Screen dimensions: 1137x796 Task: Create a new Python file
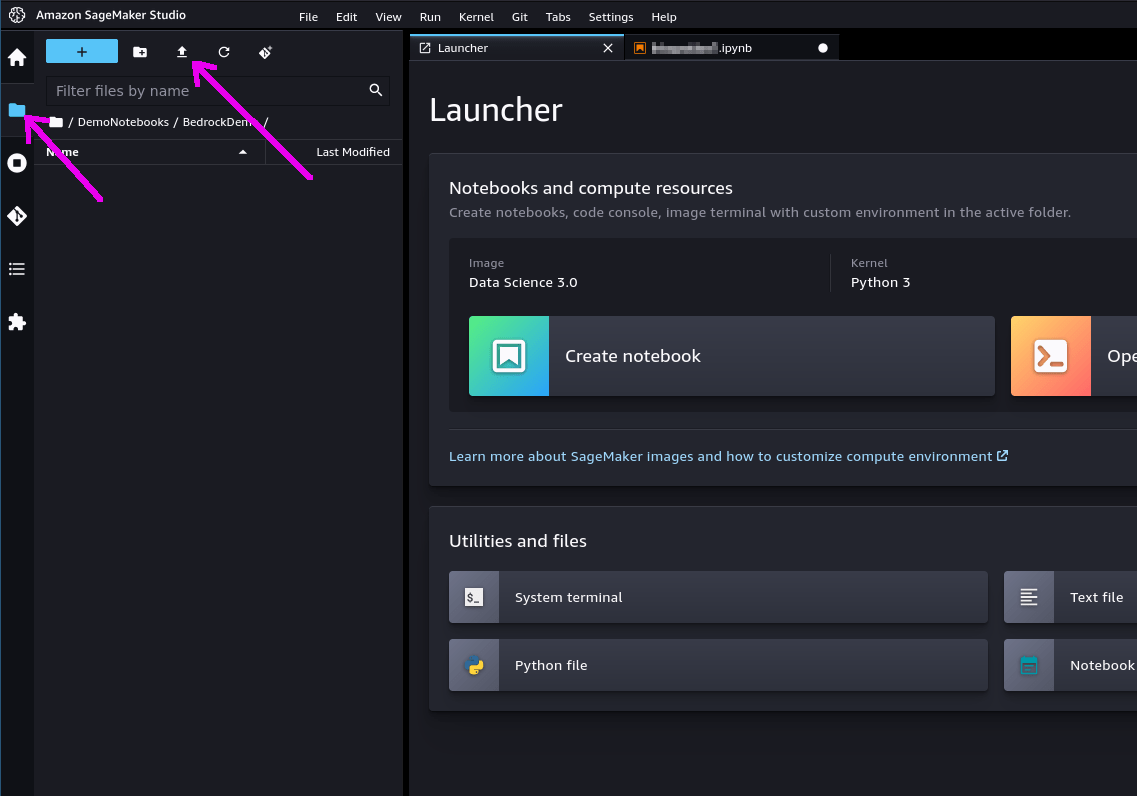(718, 665)
